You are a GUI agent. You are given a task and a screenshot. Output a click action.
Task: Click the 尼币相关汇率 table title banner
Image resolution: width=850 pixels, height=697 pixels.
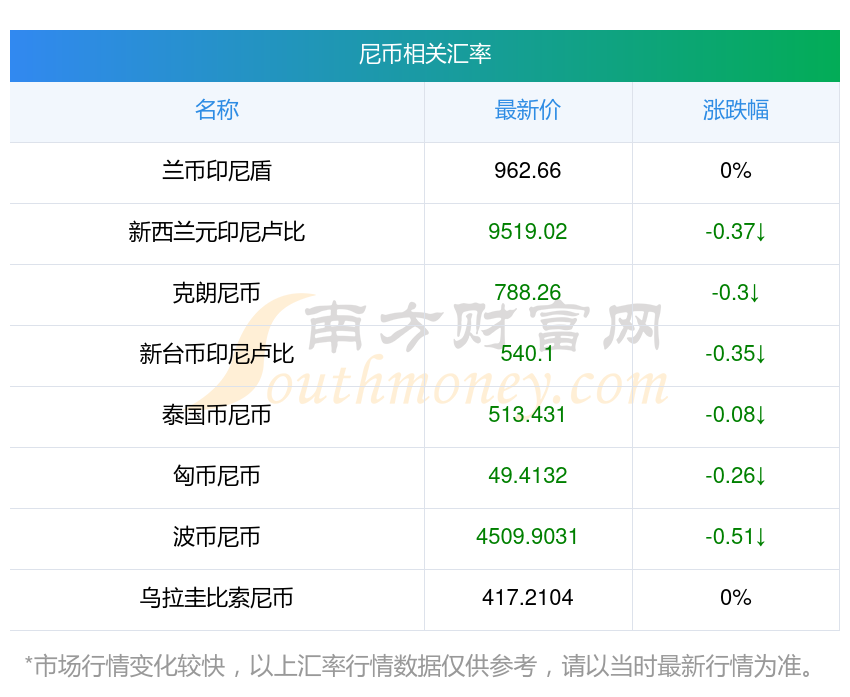coord(425,54)
